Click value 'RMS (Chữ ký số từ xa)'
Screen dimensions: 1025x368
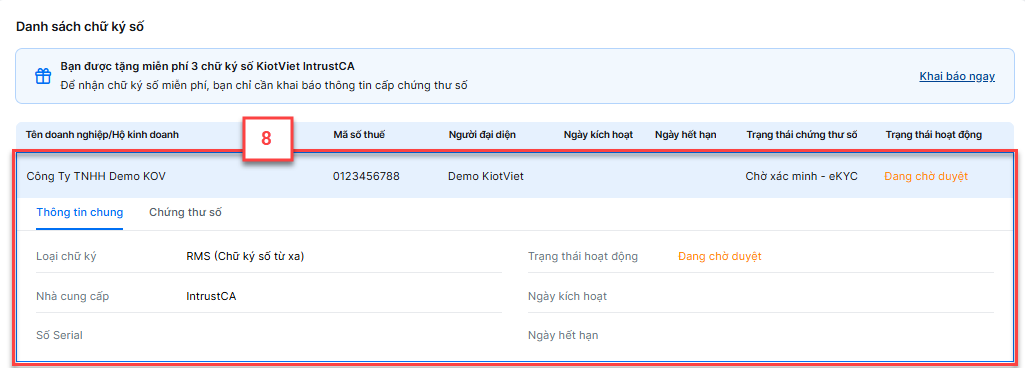coord(245,256)
